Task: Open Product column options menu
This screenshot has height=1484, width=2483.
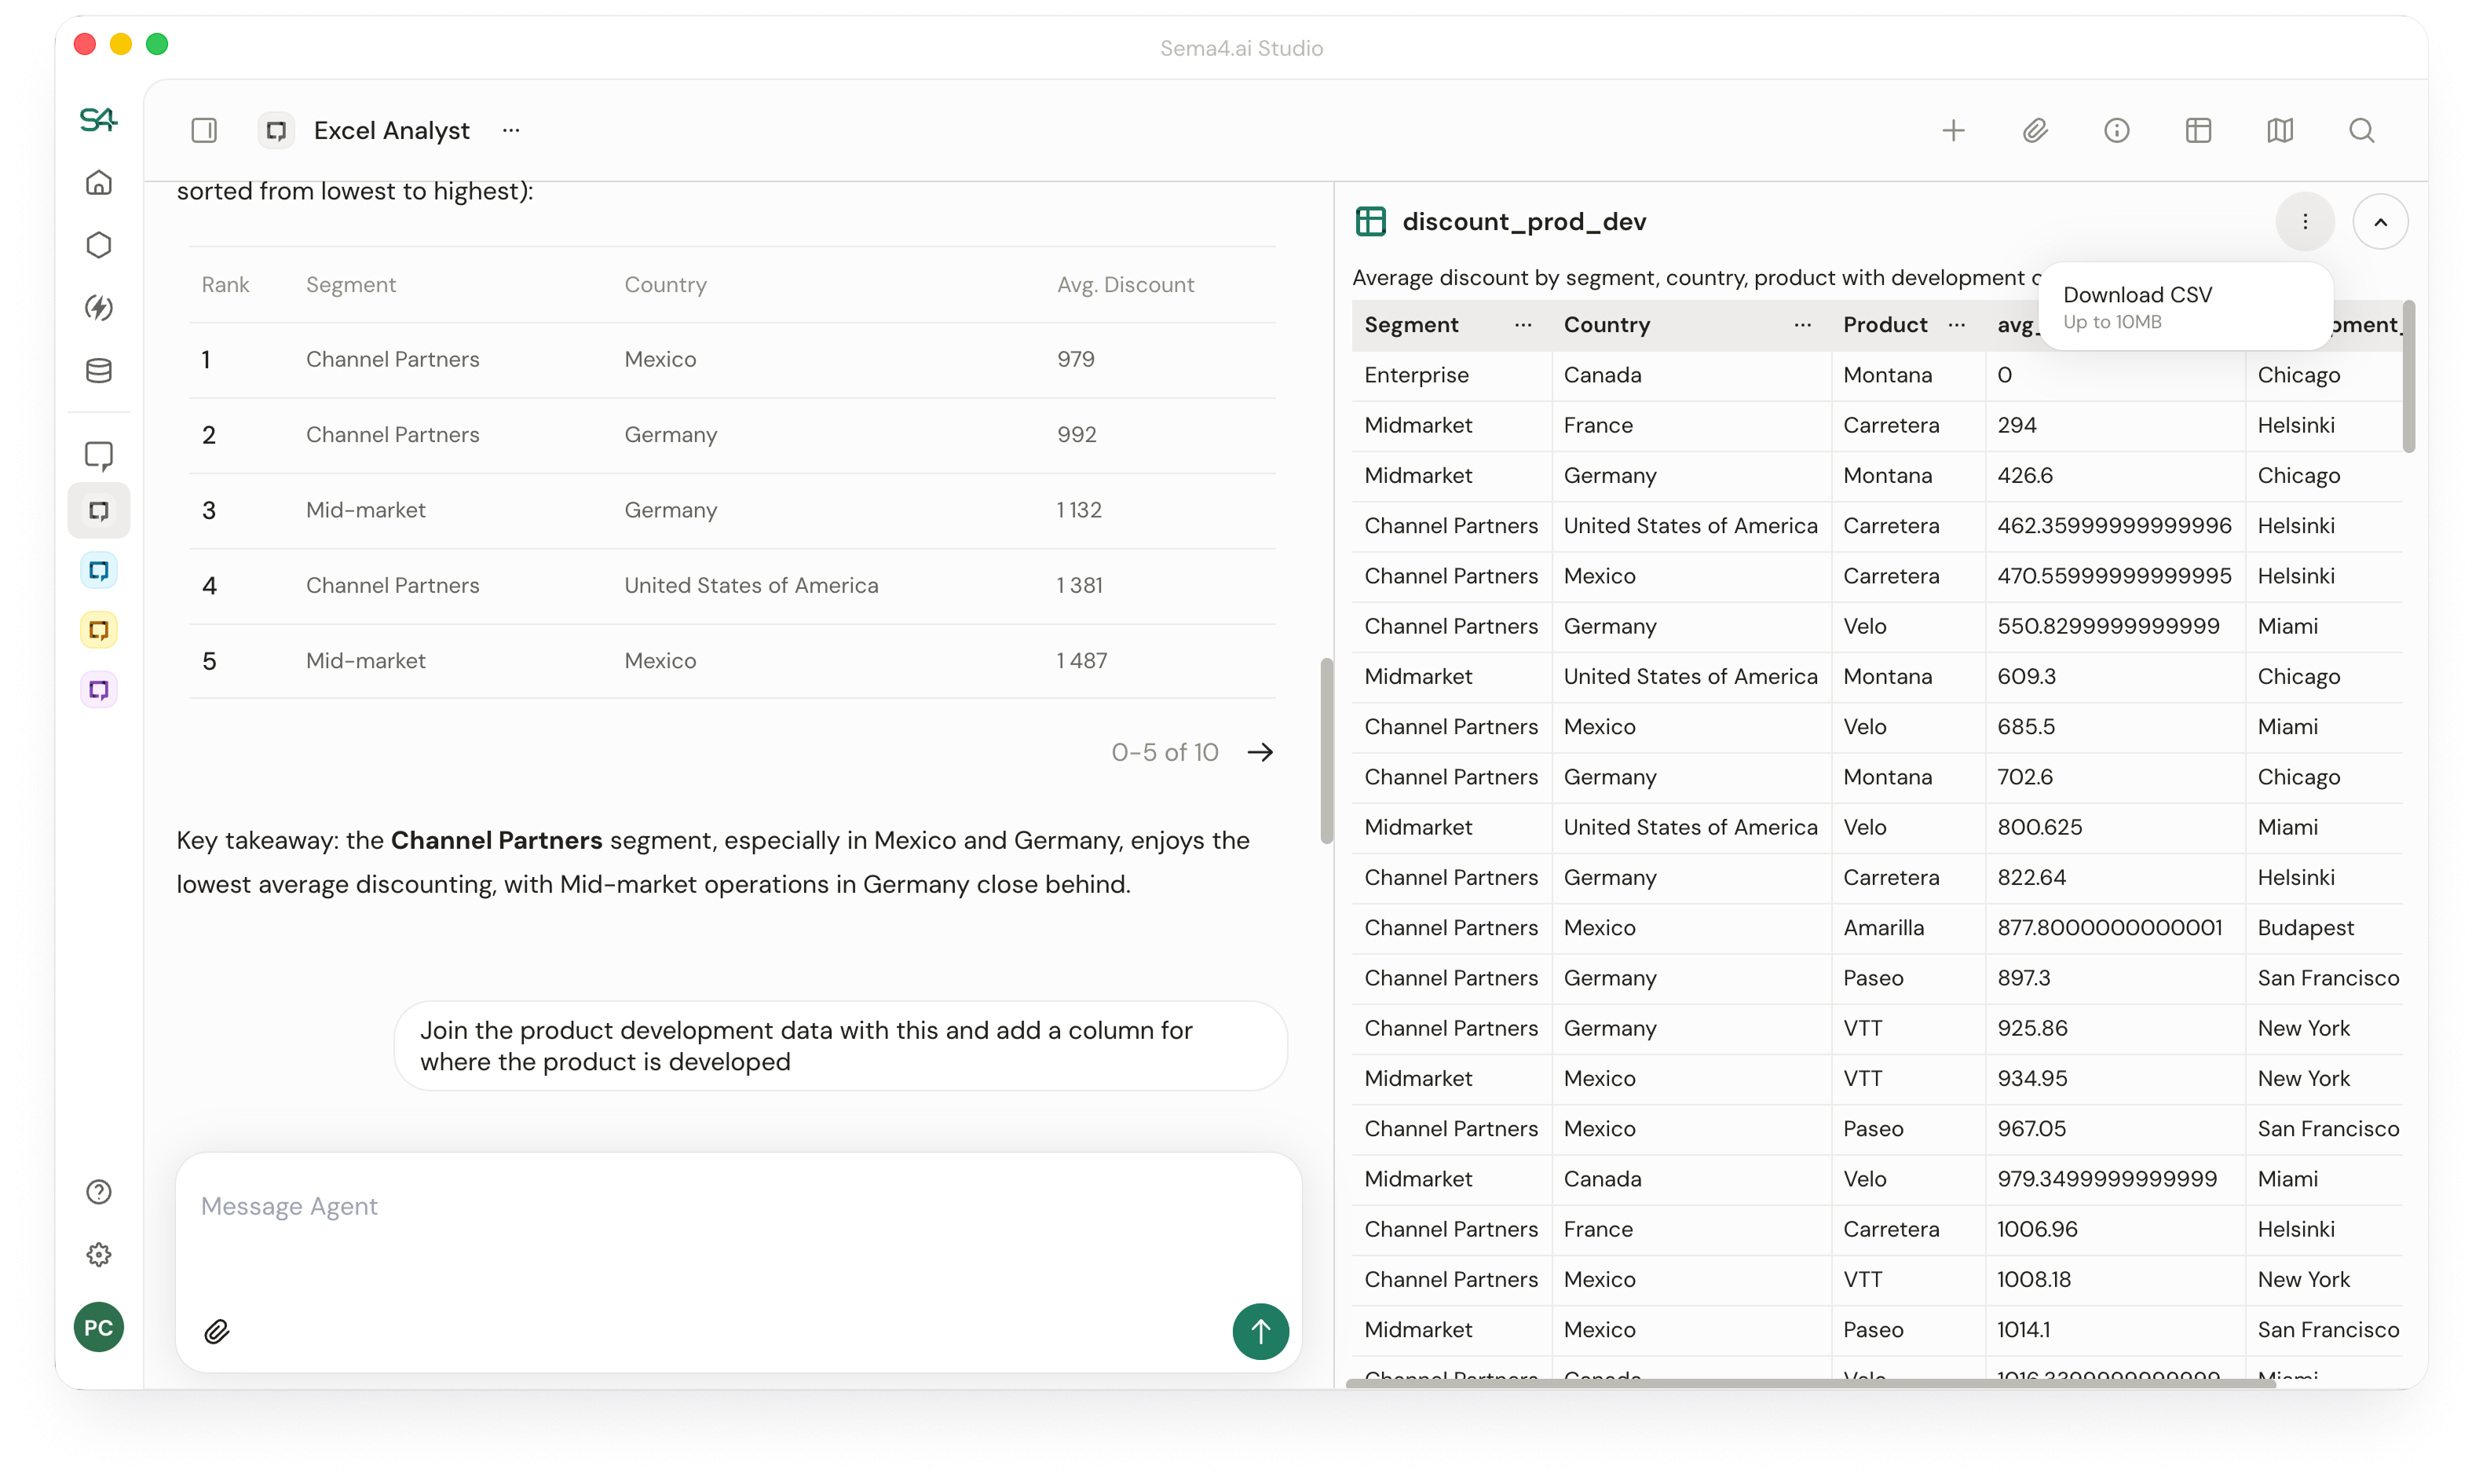Action: 1957,325
